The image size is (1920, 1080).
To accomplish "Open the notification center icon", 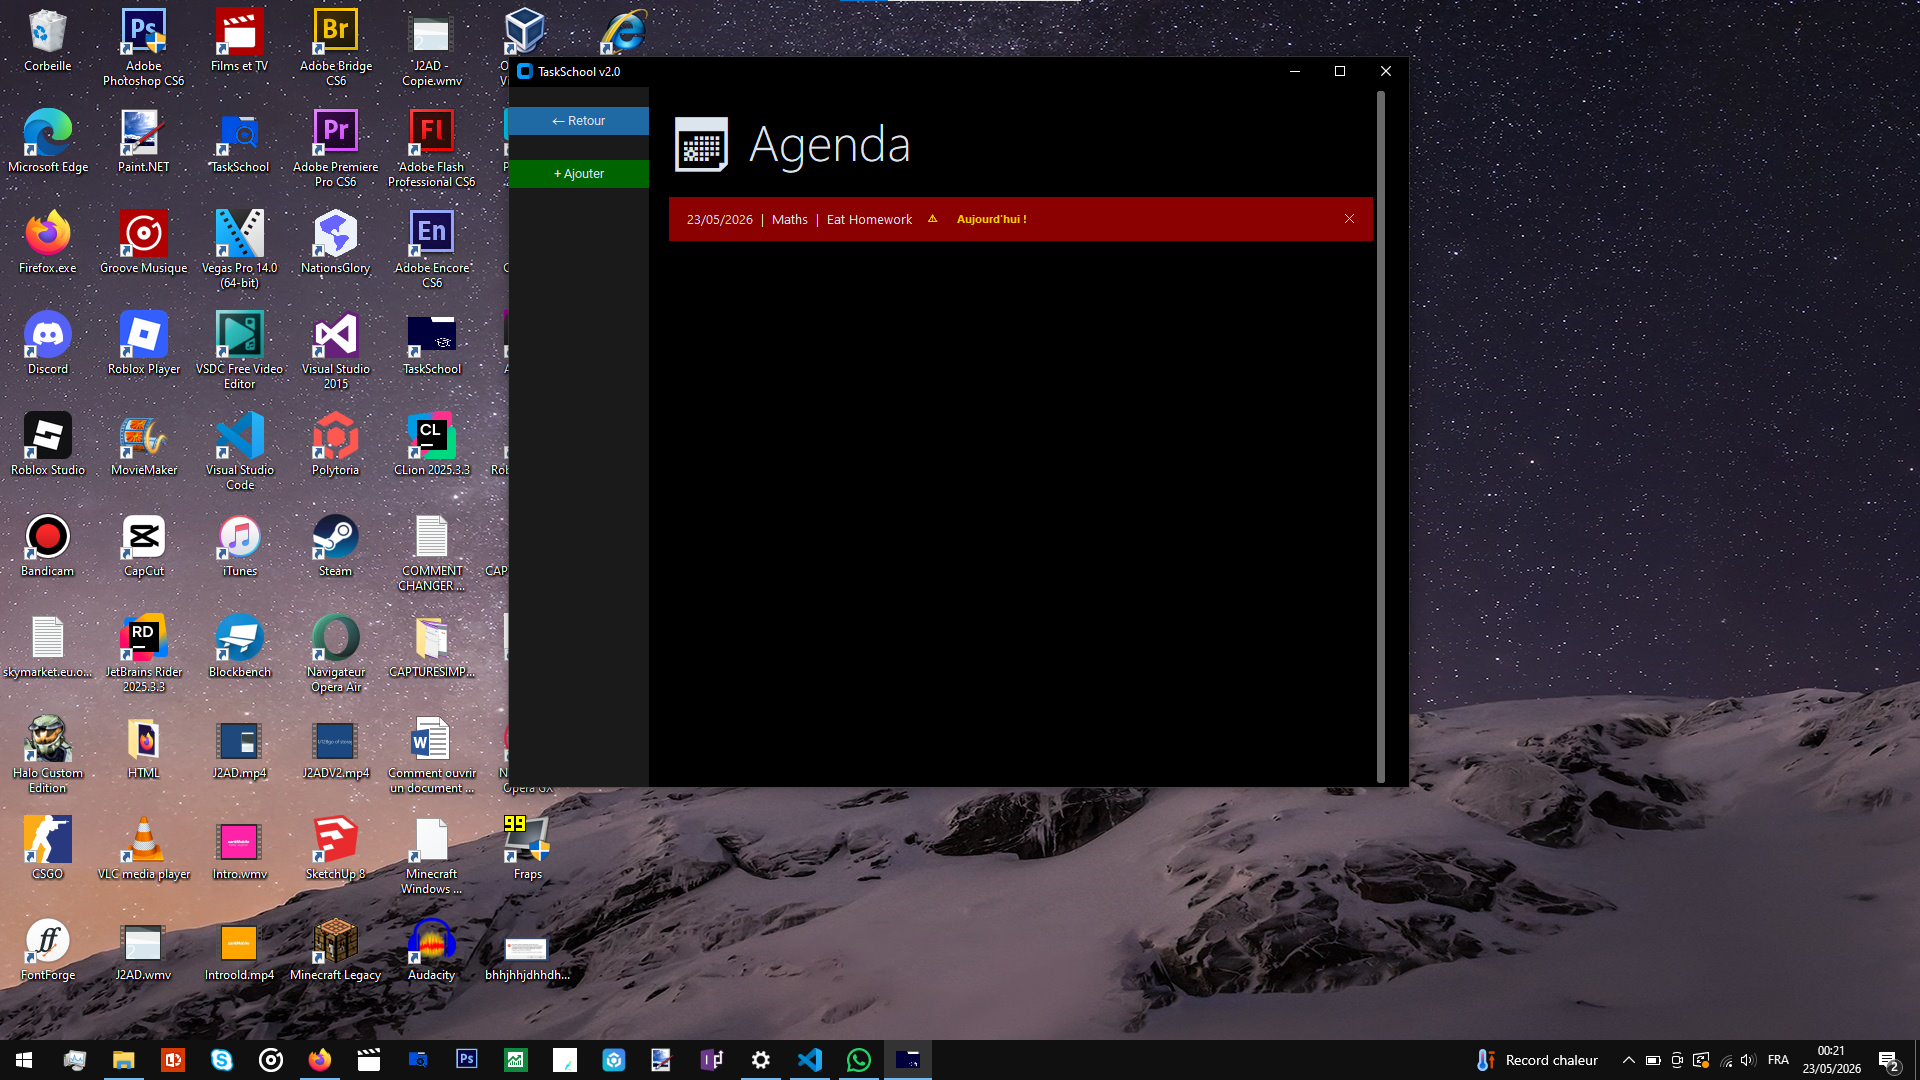I will point(1889,1060).
